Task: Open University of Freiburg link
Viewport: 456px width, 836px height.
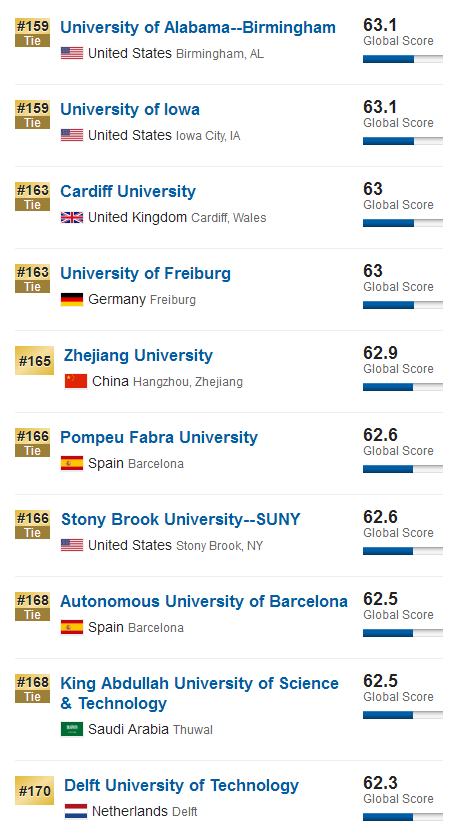Action: coord(146,274)
